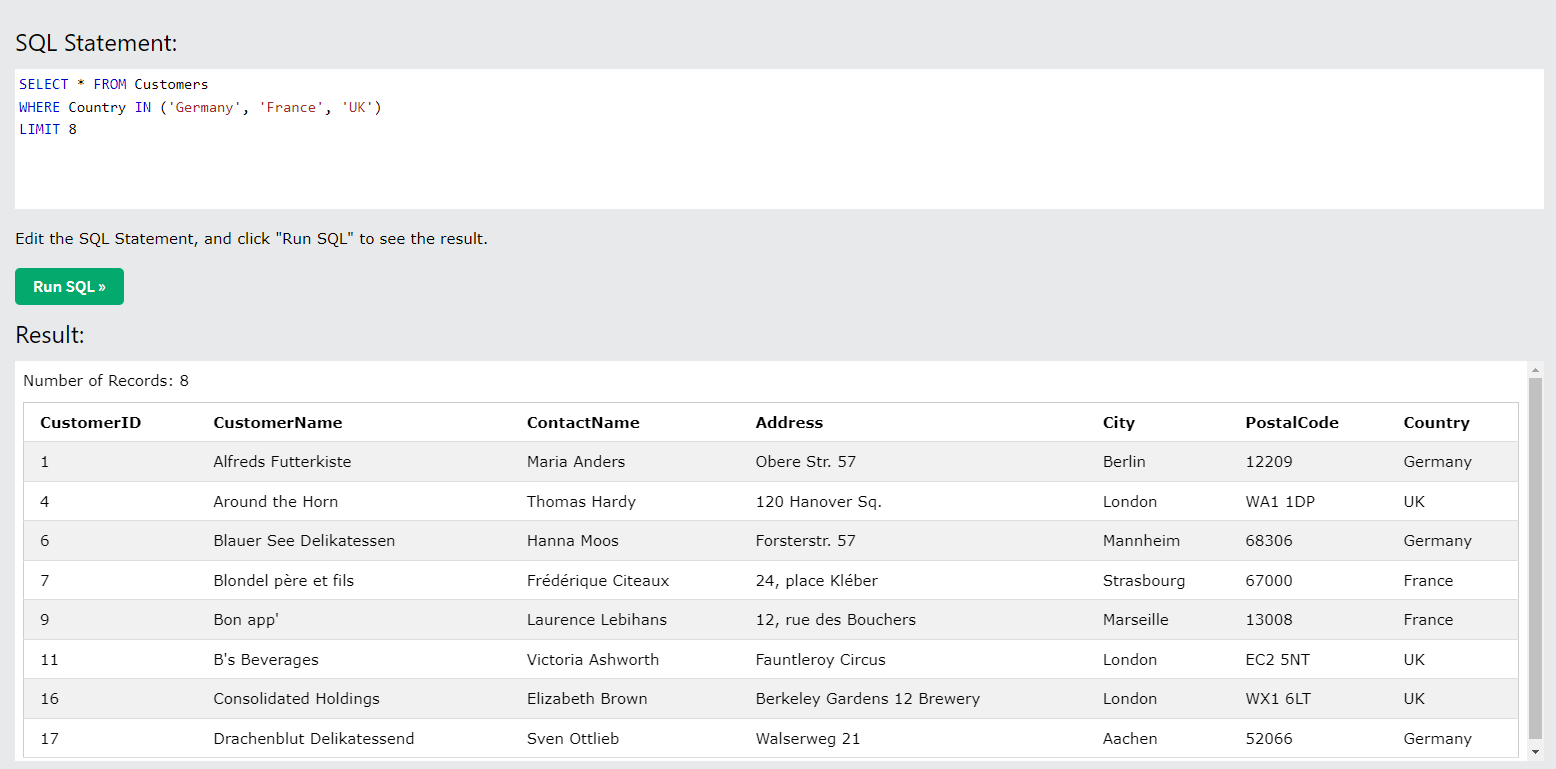Click the SELECT keyword in the editor
1556x769 pixels.
(44, 84)
